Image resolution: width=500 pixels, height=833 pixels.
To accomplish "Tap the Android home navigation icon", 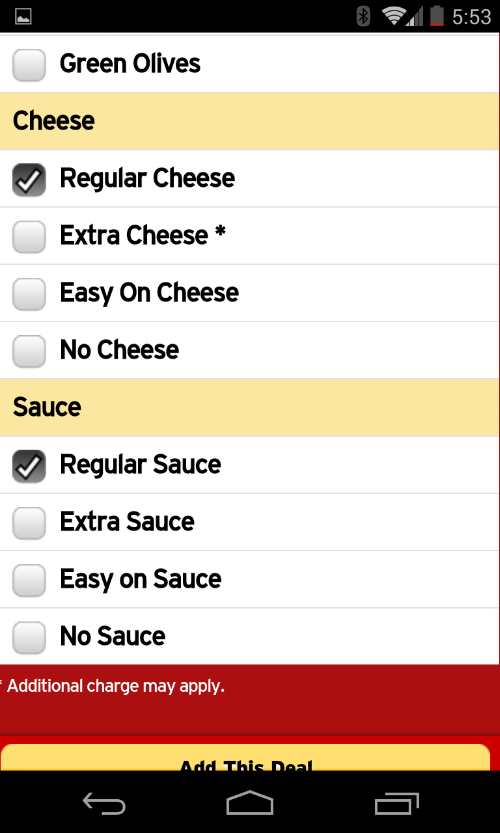I will point(250,803).
